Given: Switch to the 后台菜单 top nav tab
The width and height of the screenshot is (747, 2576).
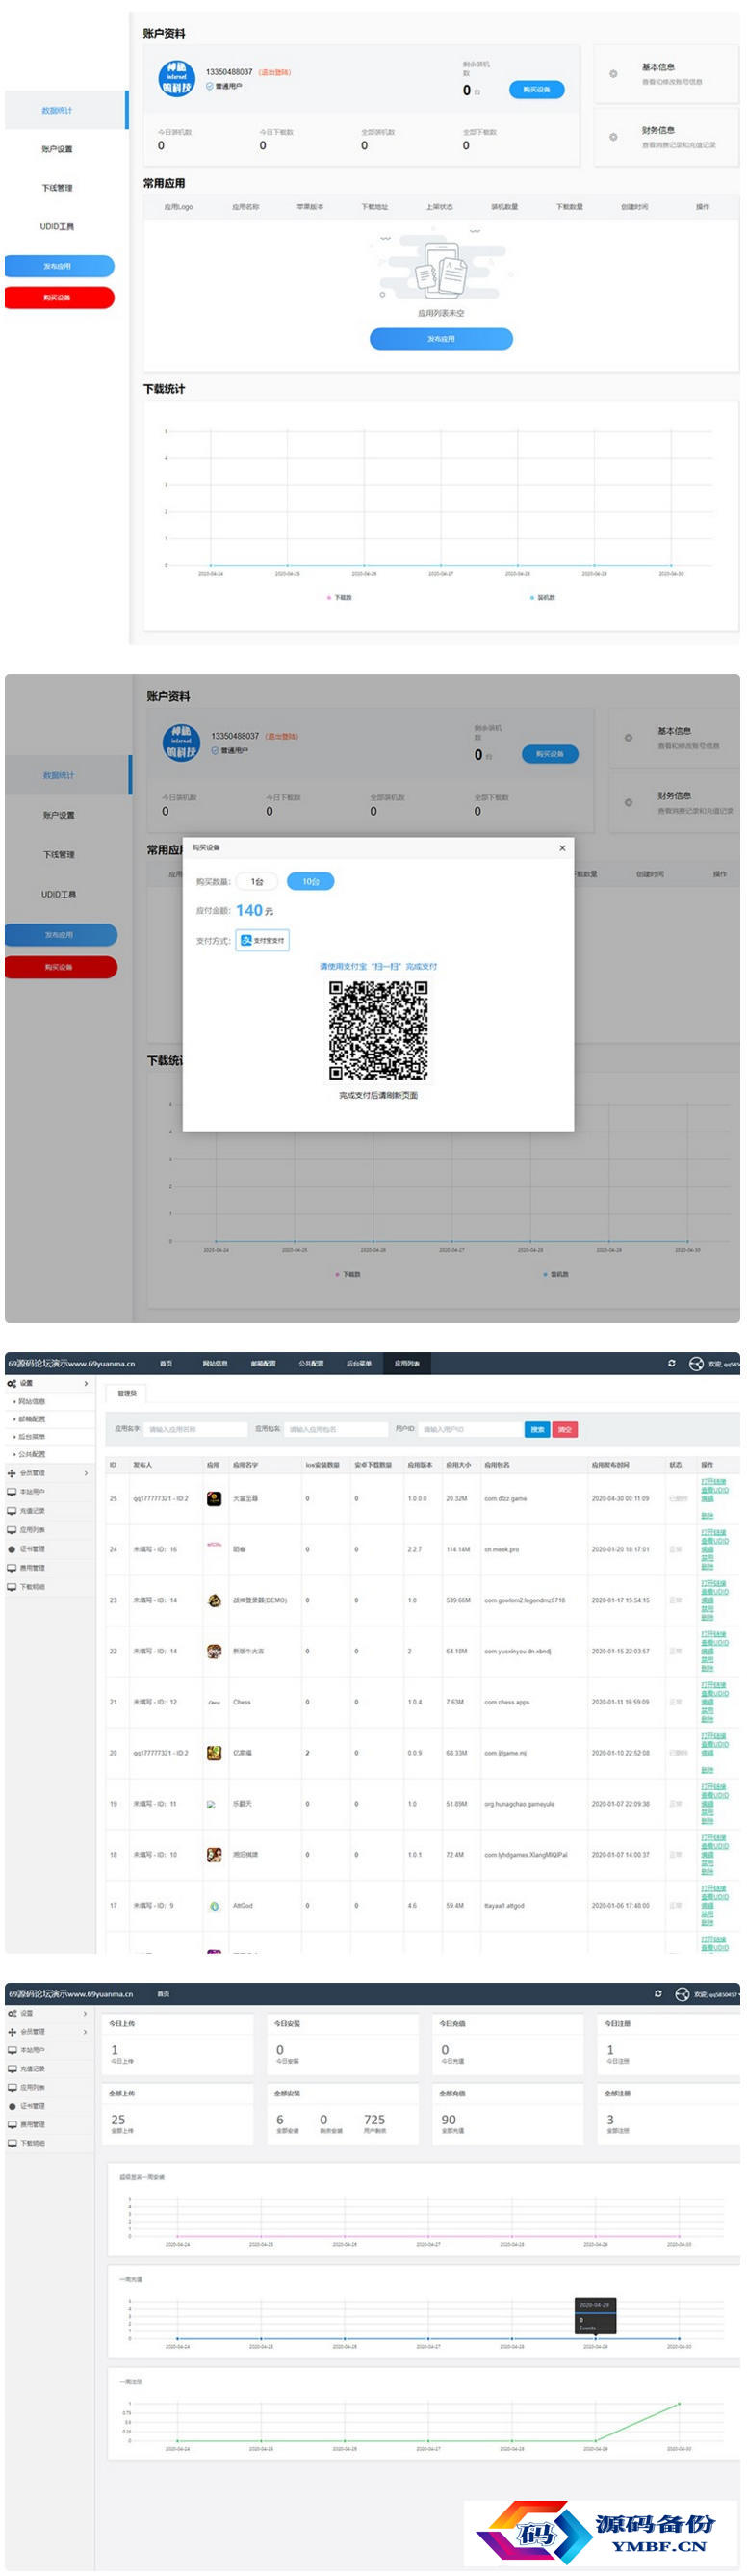Looking at the screenshot, I should [359, 1363].
